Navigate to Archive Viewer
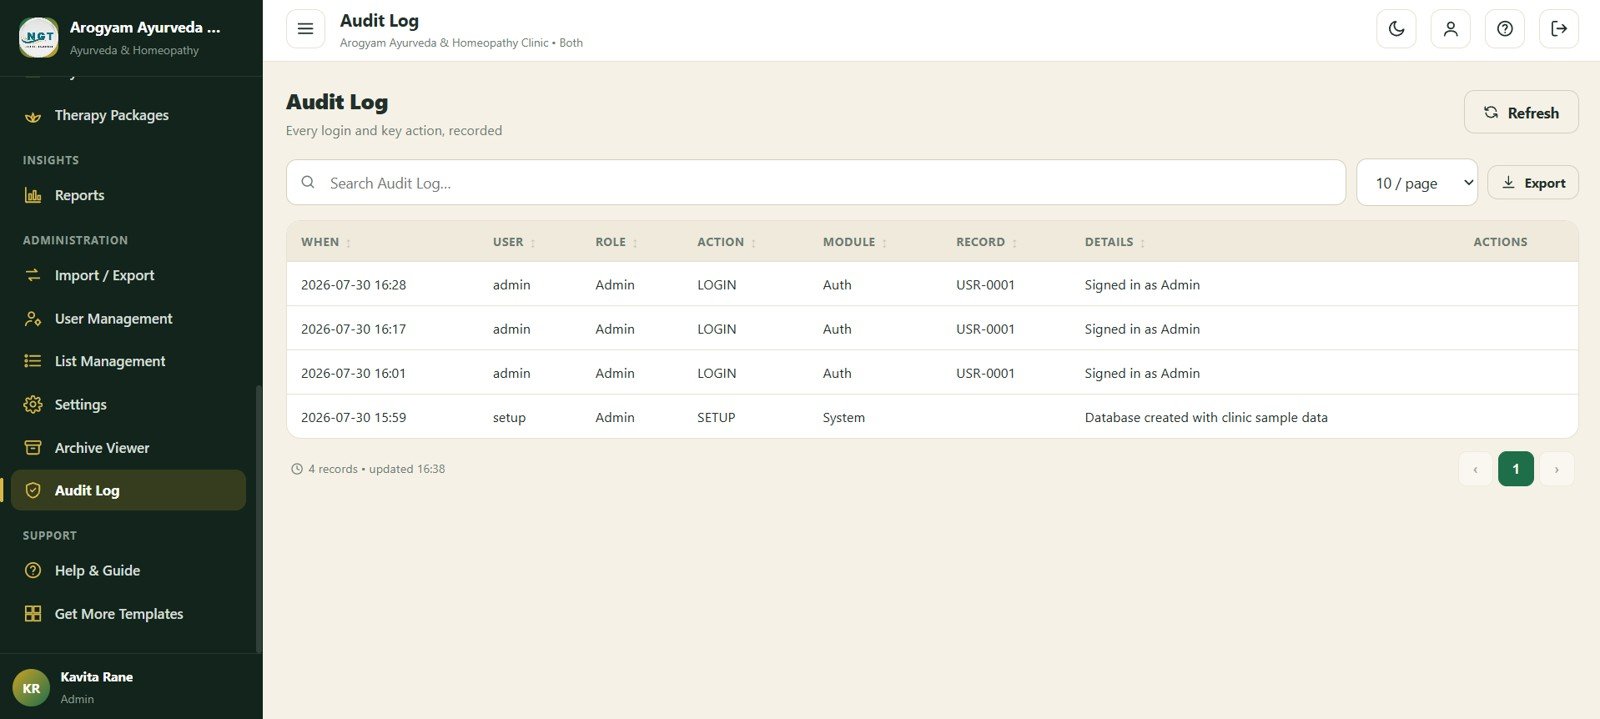The width and height of the screenshot is (1600, 719). click(x=128, y=448)
